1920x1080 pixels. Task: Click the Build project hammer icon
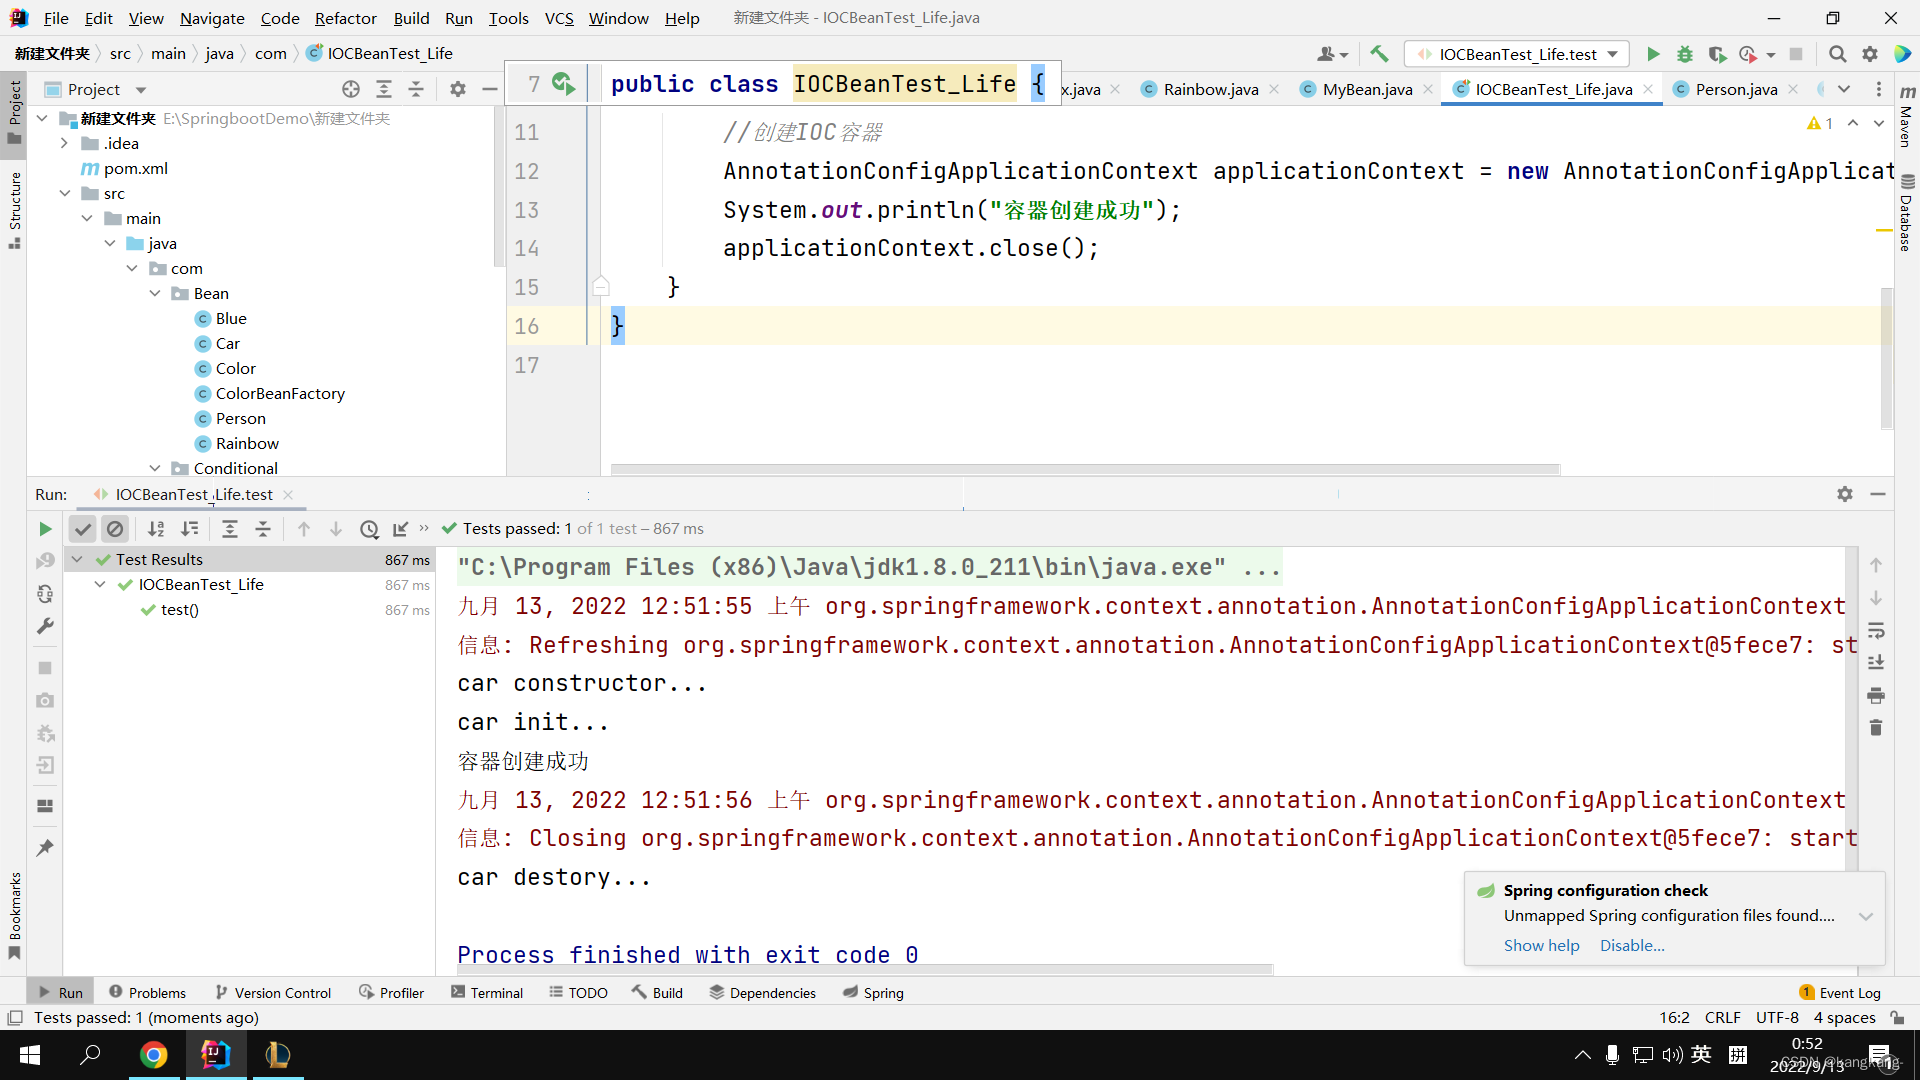(x=1379, y=54)
